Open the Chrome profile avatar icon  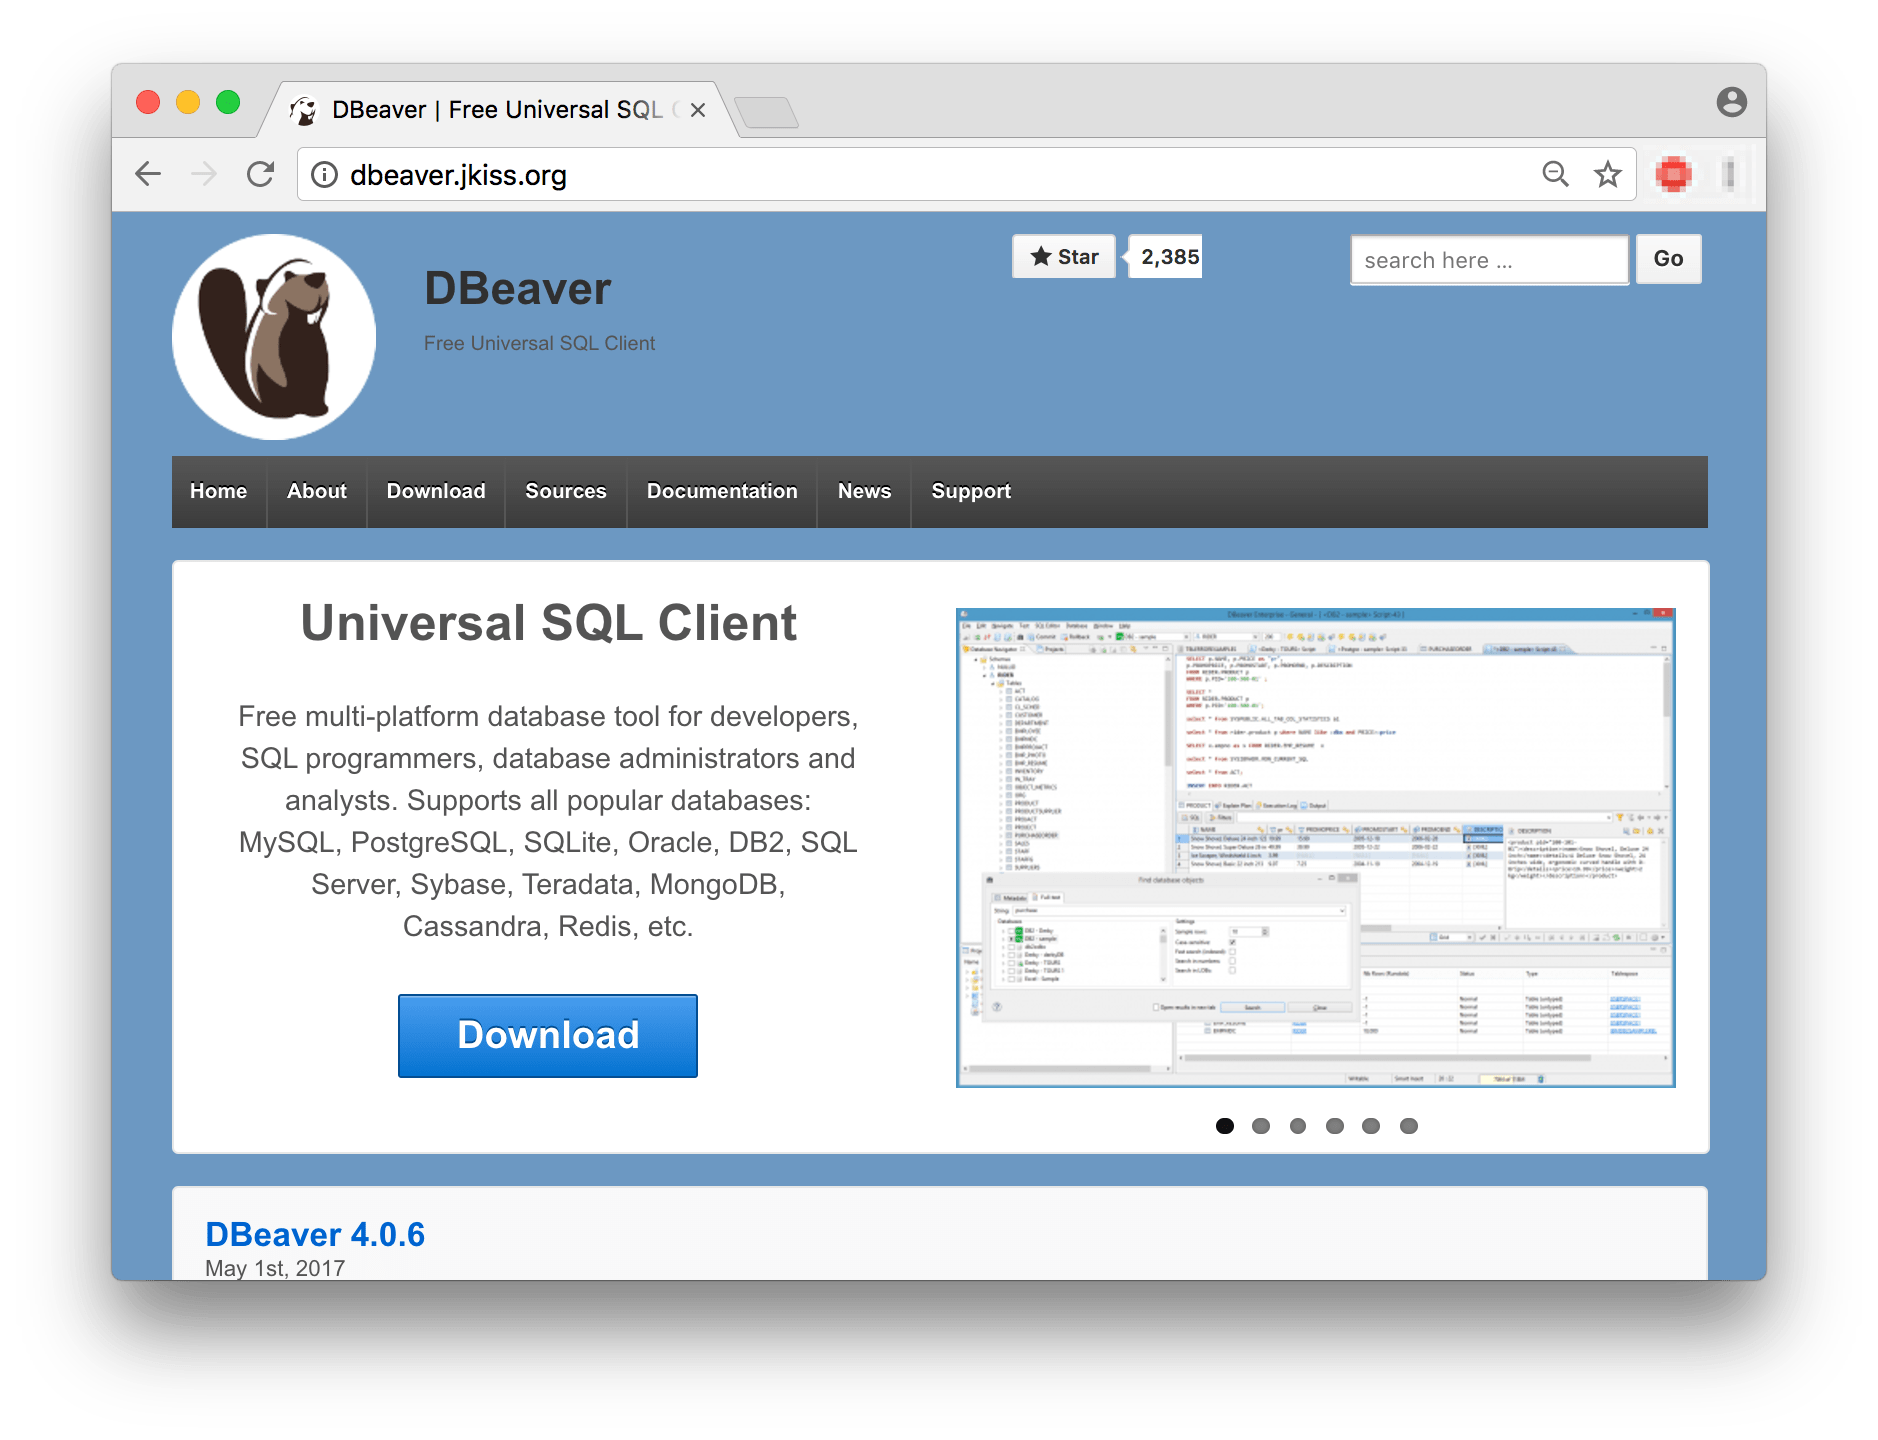[1731, 102]
